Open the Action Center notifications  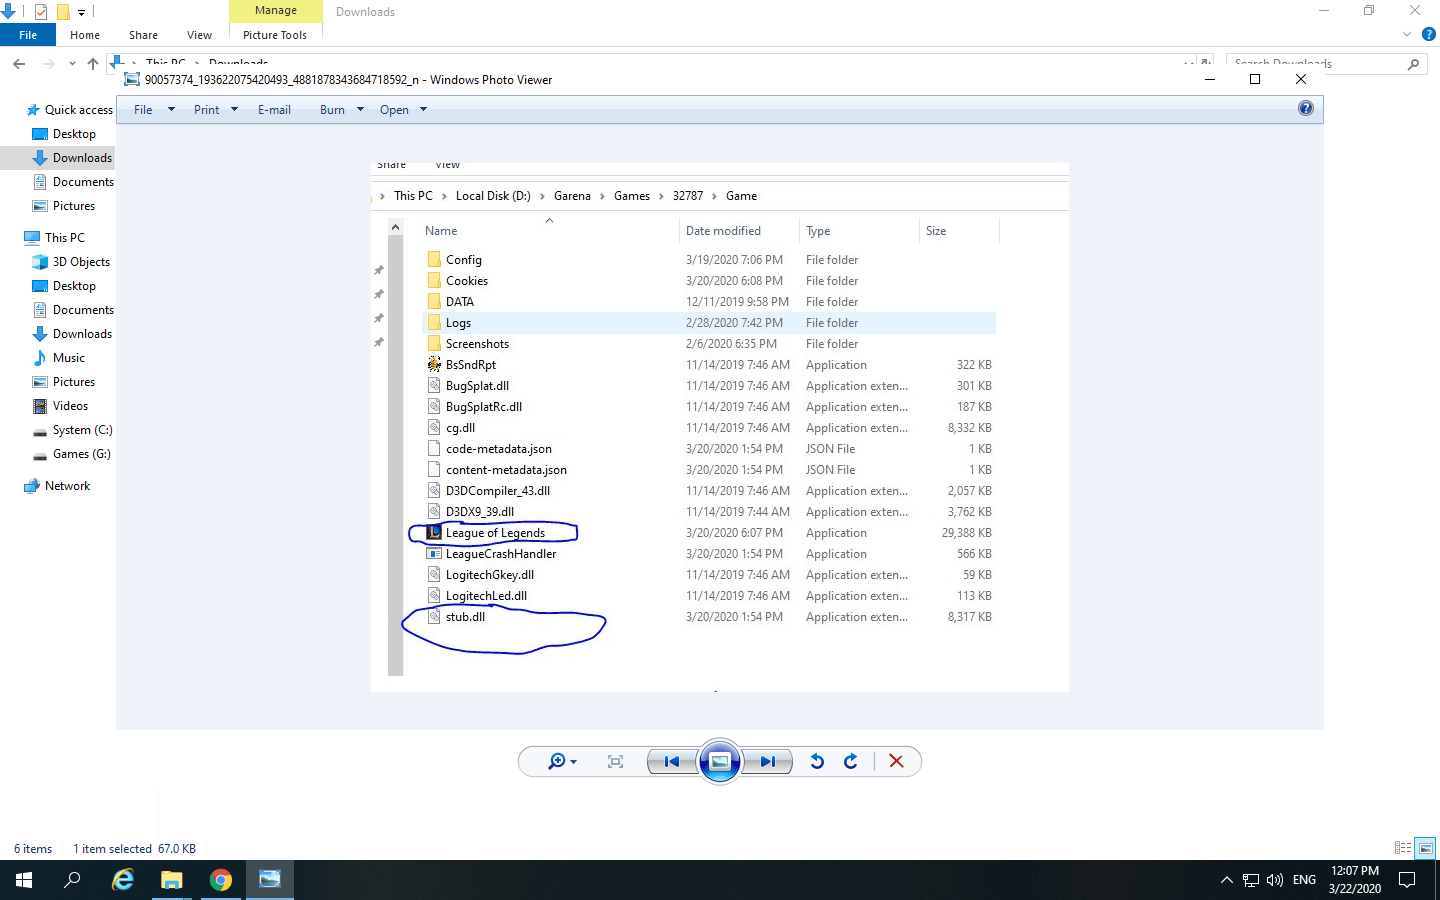click(x=1407, y=880)
